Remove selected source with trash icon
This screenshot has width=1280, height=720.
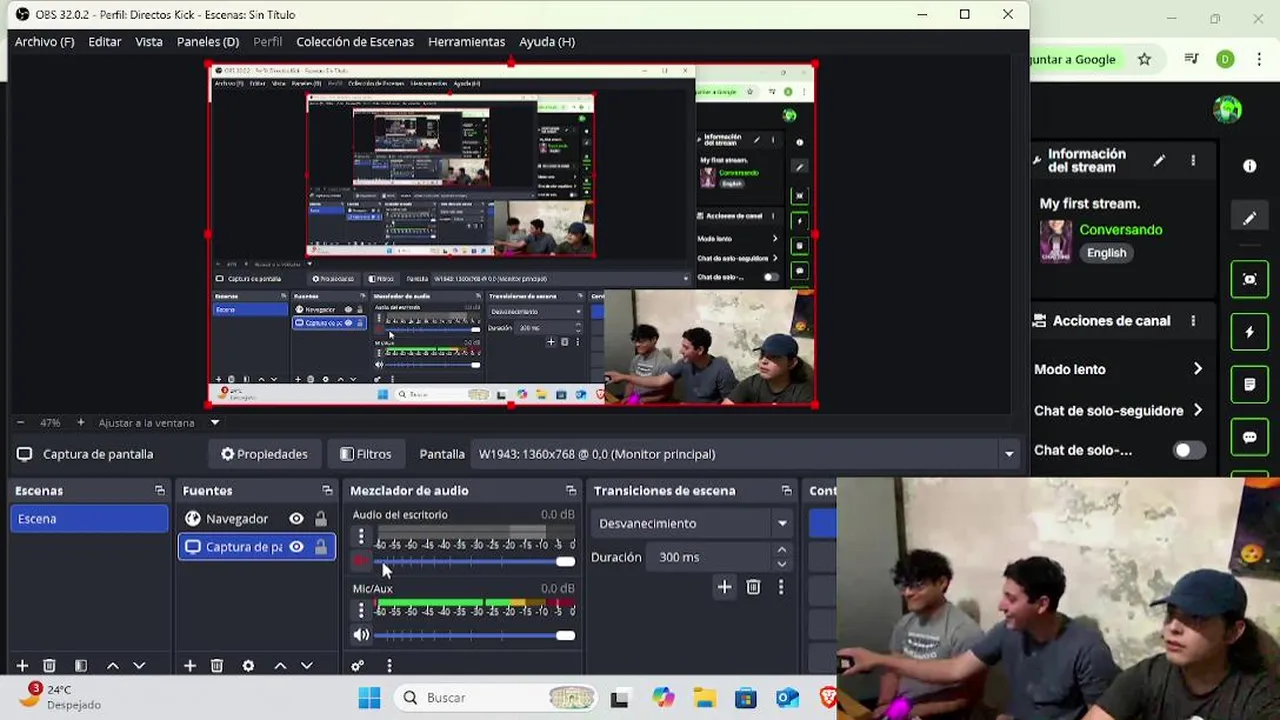(217, 666)
